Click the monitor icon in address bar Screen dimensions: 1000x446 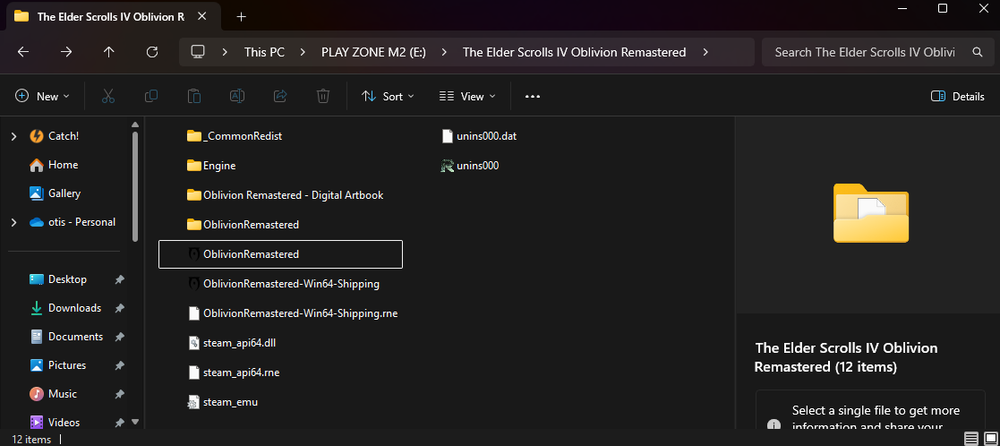click(x=198, y=52)
